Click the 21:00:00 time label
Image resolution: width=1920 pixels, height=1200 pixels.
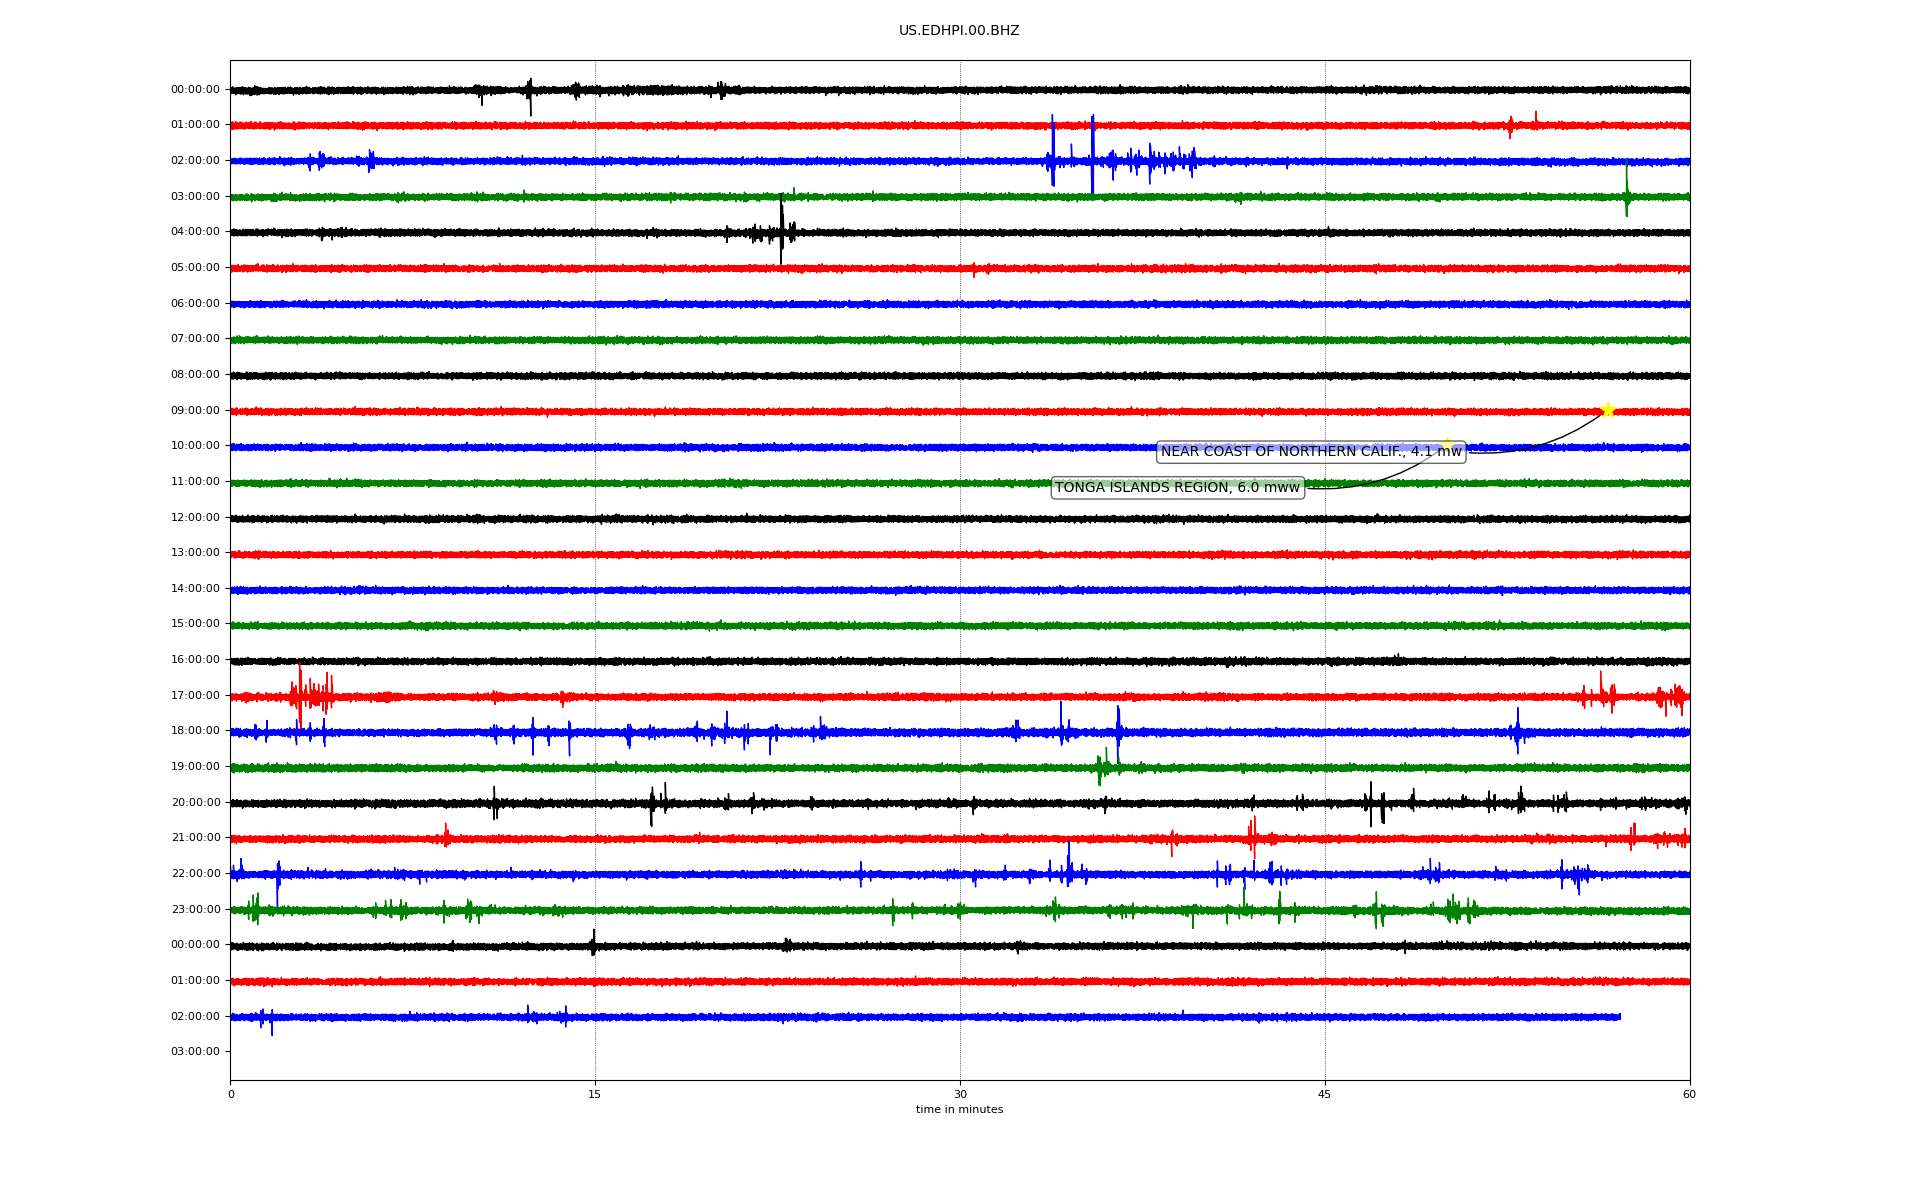[195, 838]
